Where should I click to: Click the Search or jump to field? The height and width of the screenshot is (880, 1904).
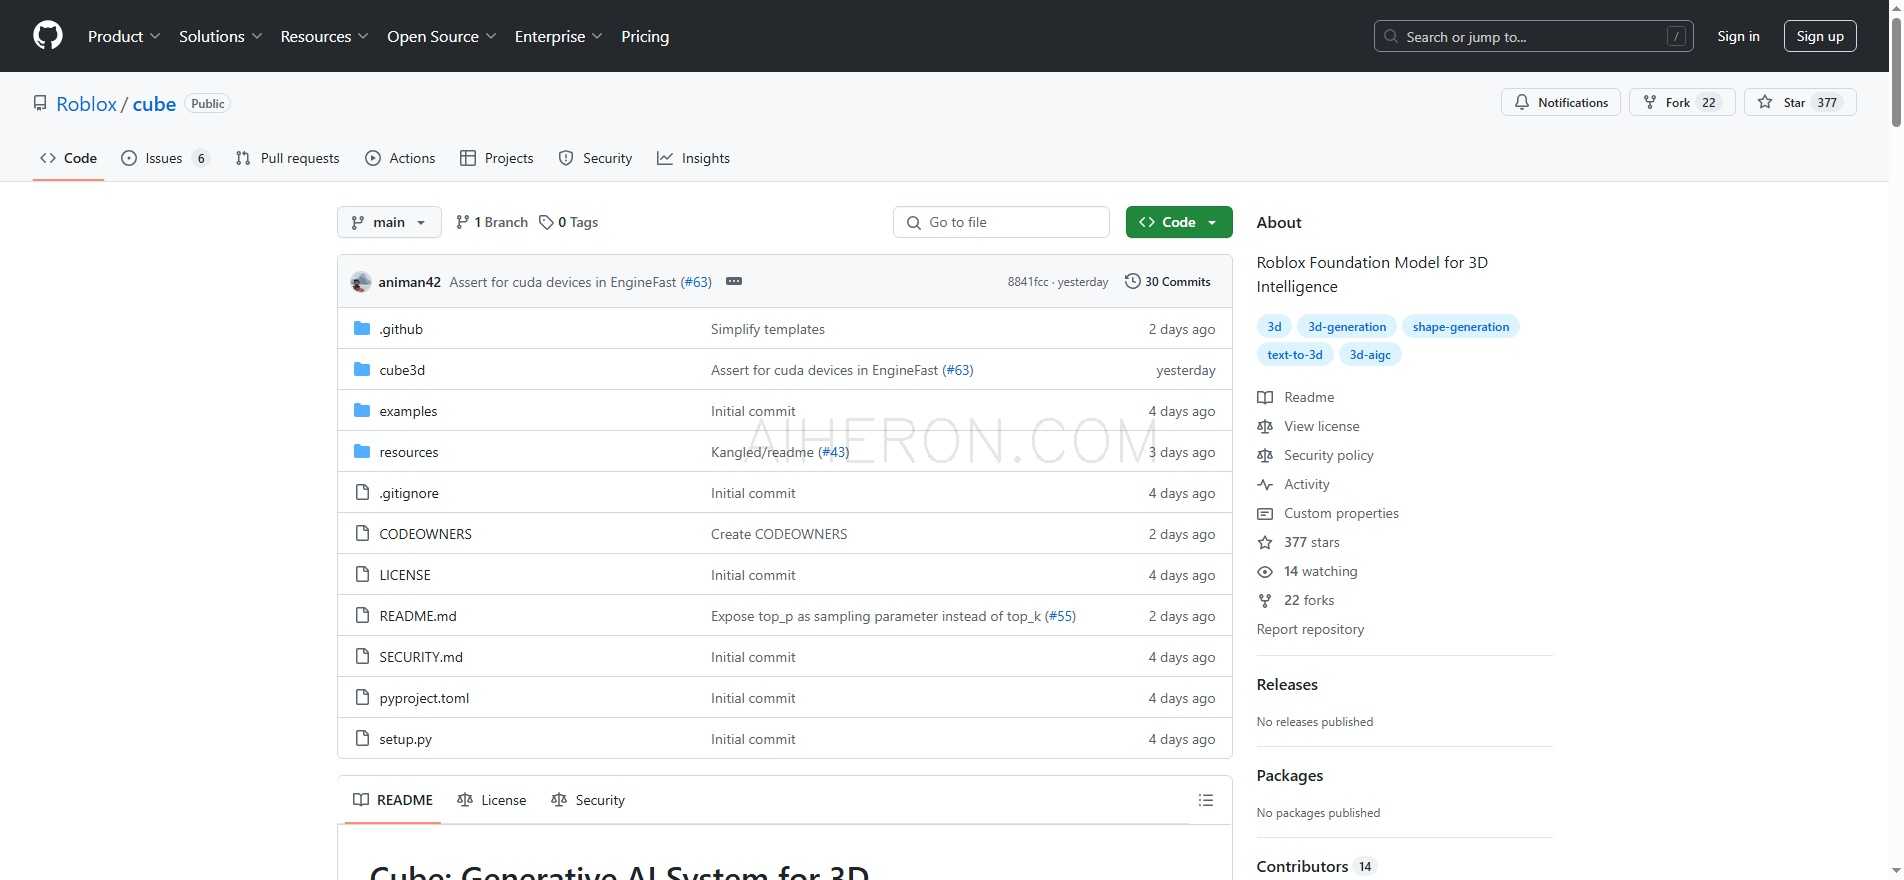tap(1534, 36)
